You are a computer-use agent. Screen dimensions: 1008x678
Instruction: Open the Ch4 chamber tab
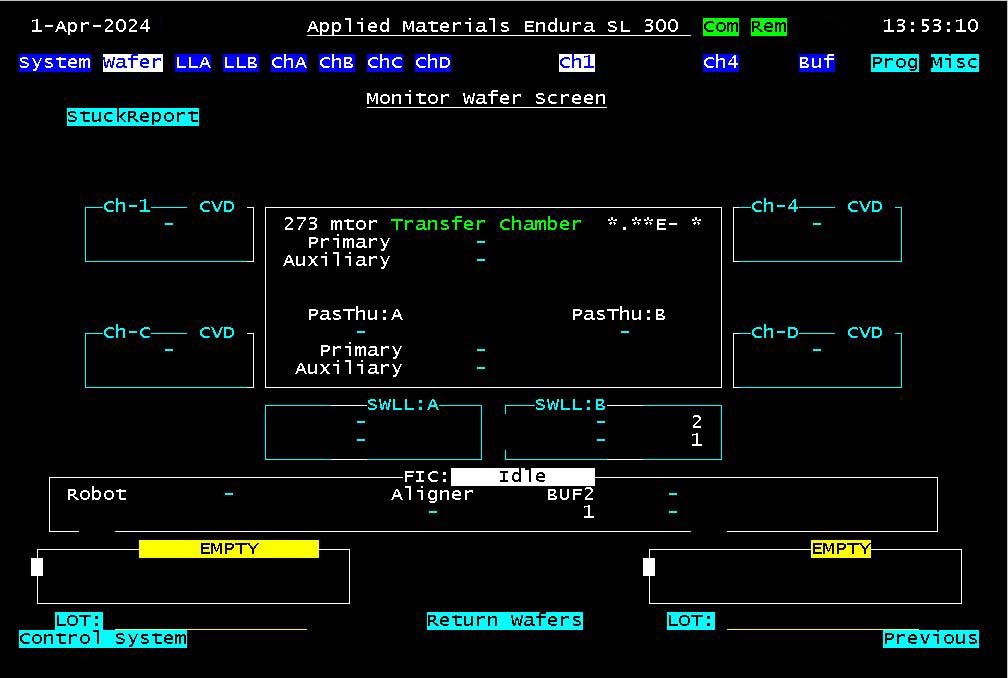click(721, 62)
